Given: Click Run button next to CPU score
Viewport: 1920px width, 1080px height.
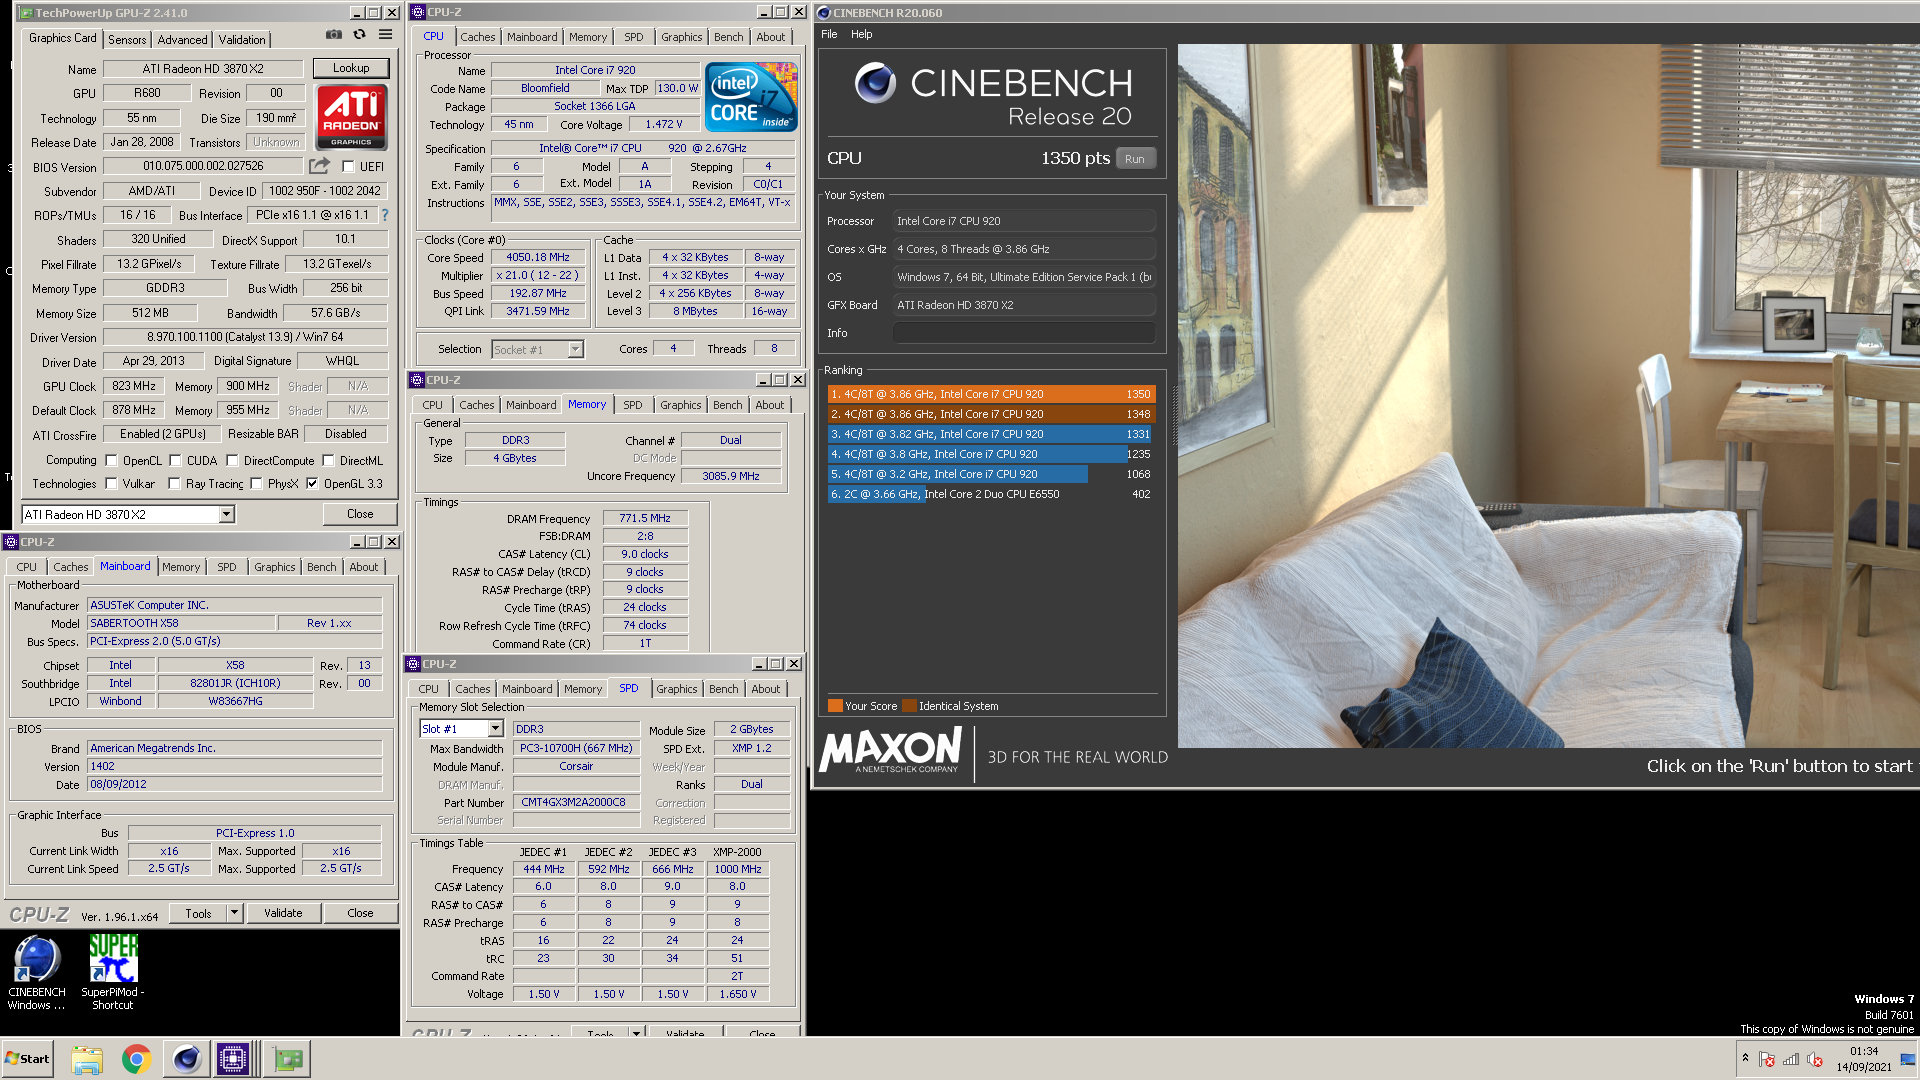Looking at the screenshot, I should [1134, 159].
